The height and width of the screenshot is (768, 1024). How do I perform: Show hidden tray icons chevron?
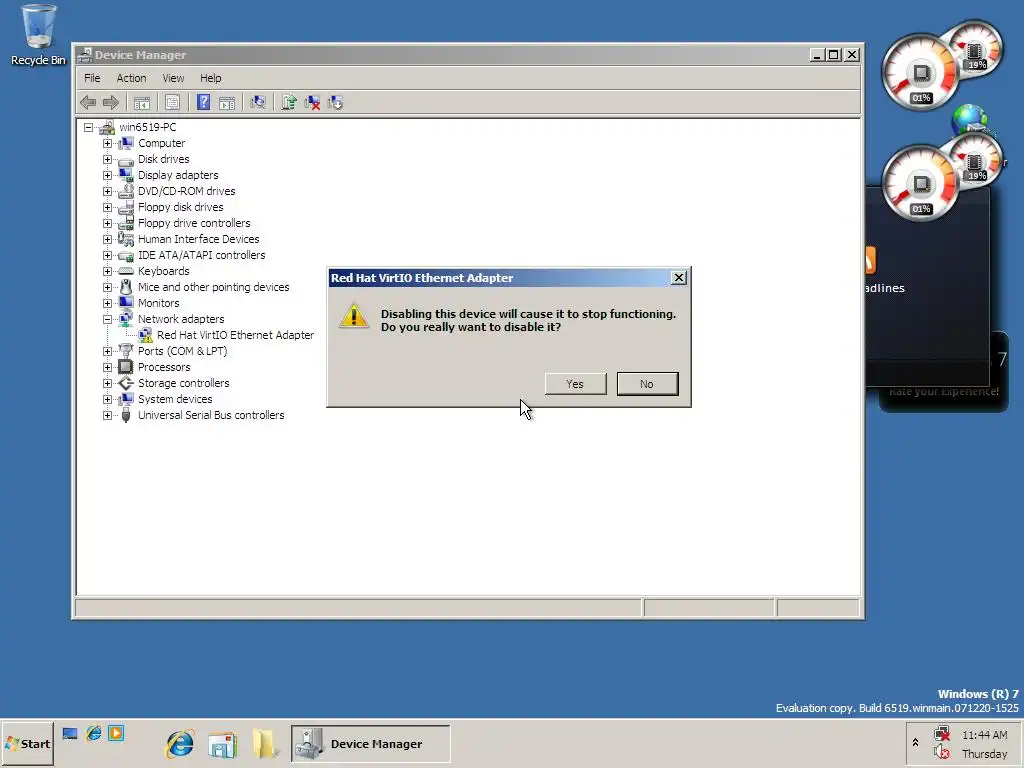coord(915,743)
